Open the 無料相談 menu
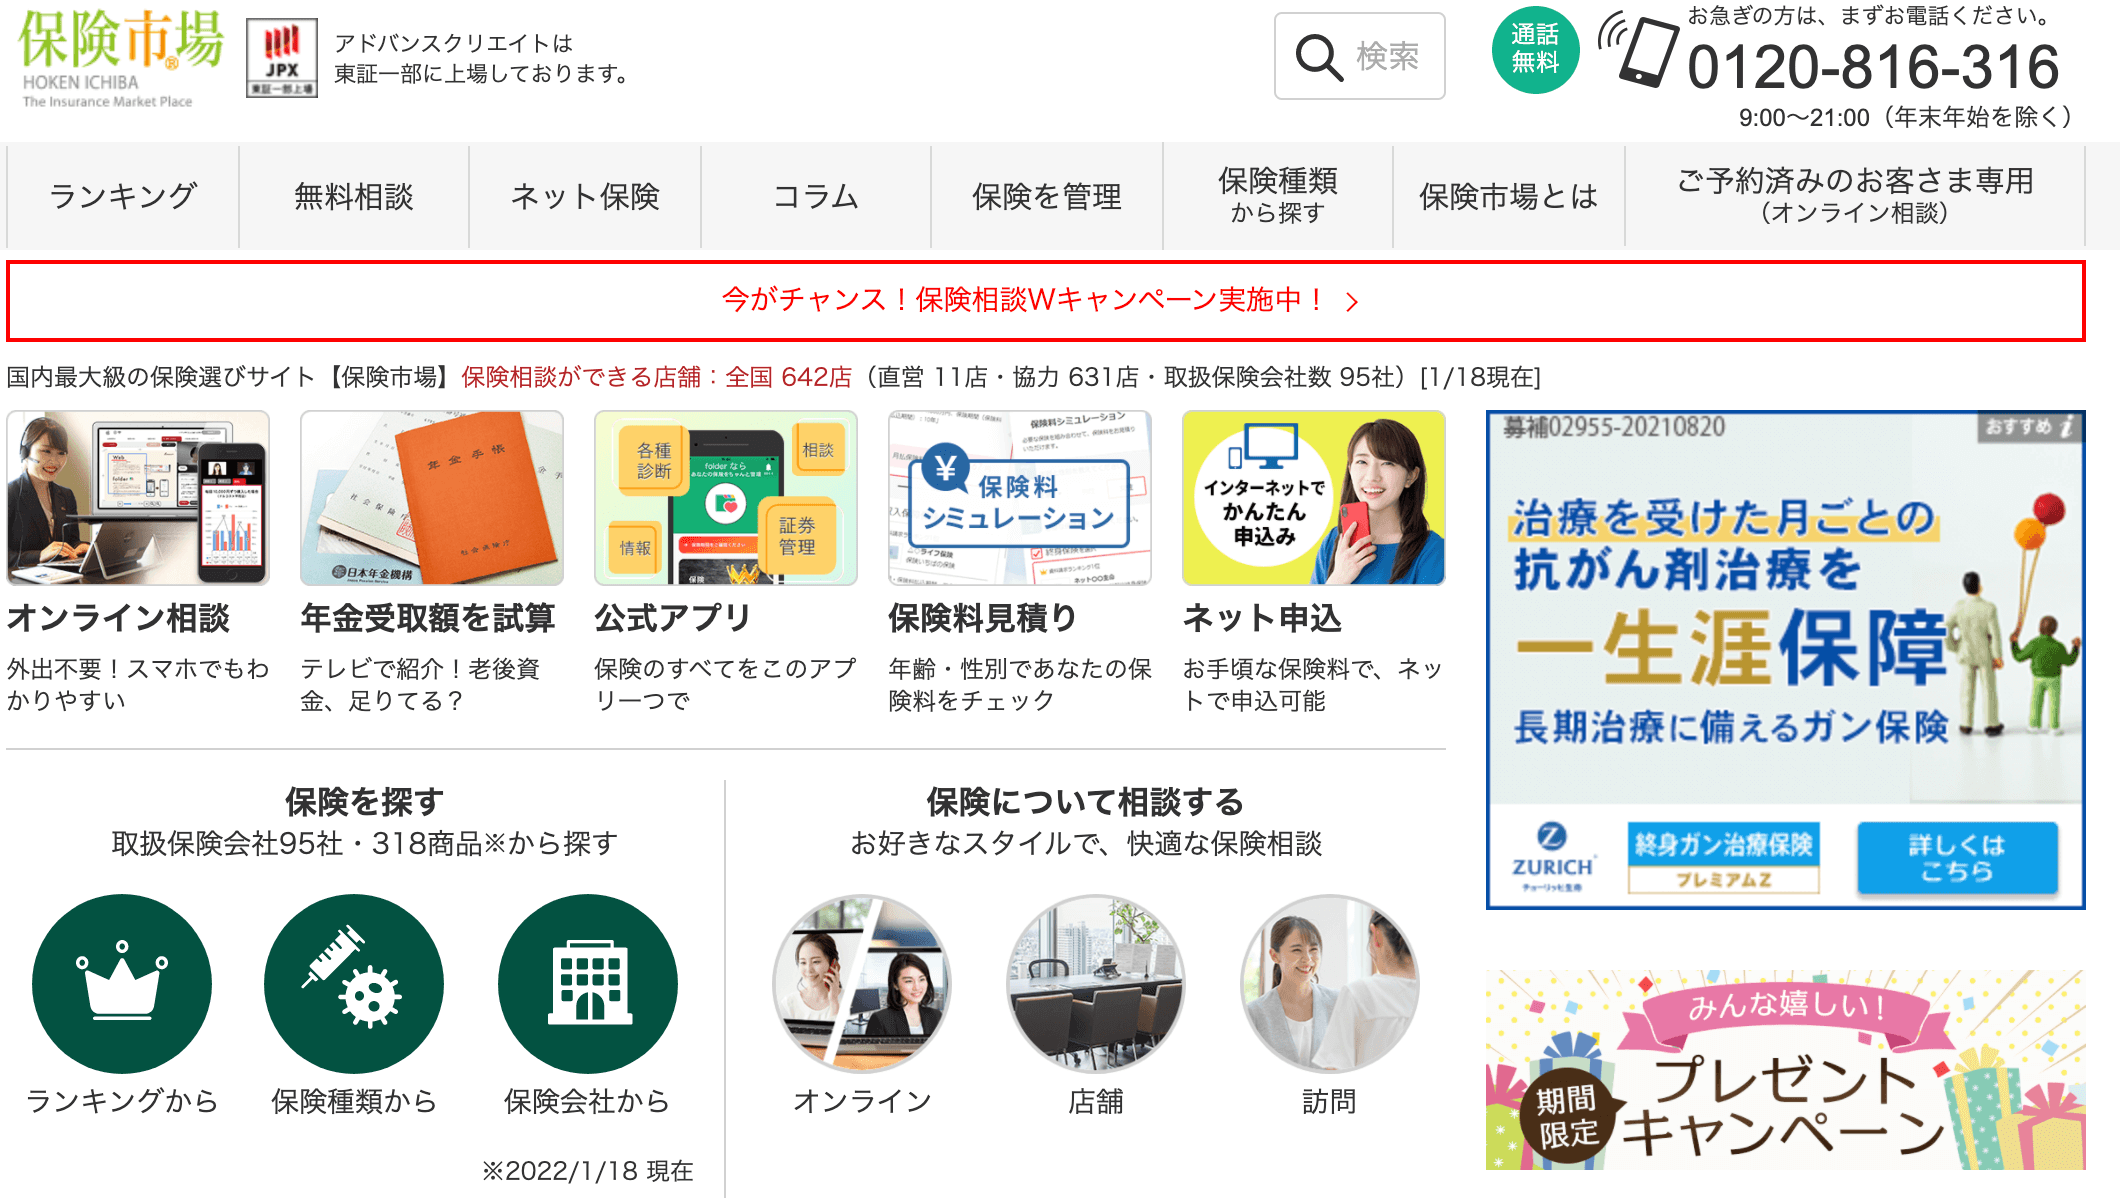Screen dimensions: 2120x1202 tap(354, 196)
